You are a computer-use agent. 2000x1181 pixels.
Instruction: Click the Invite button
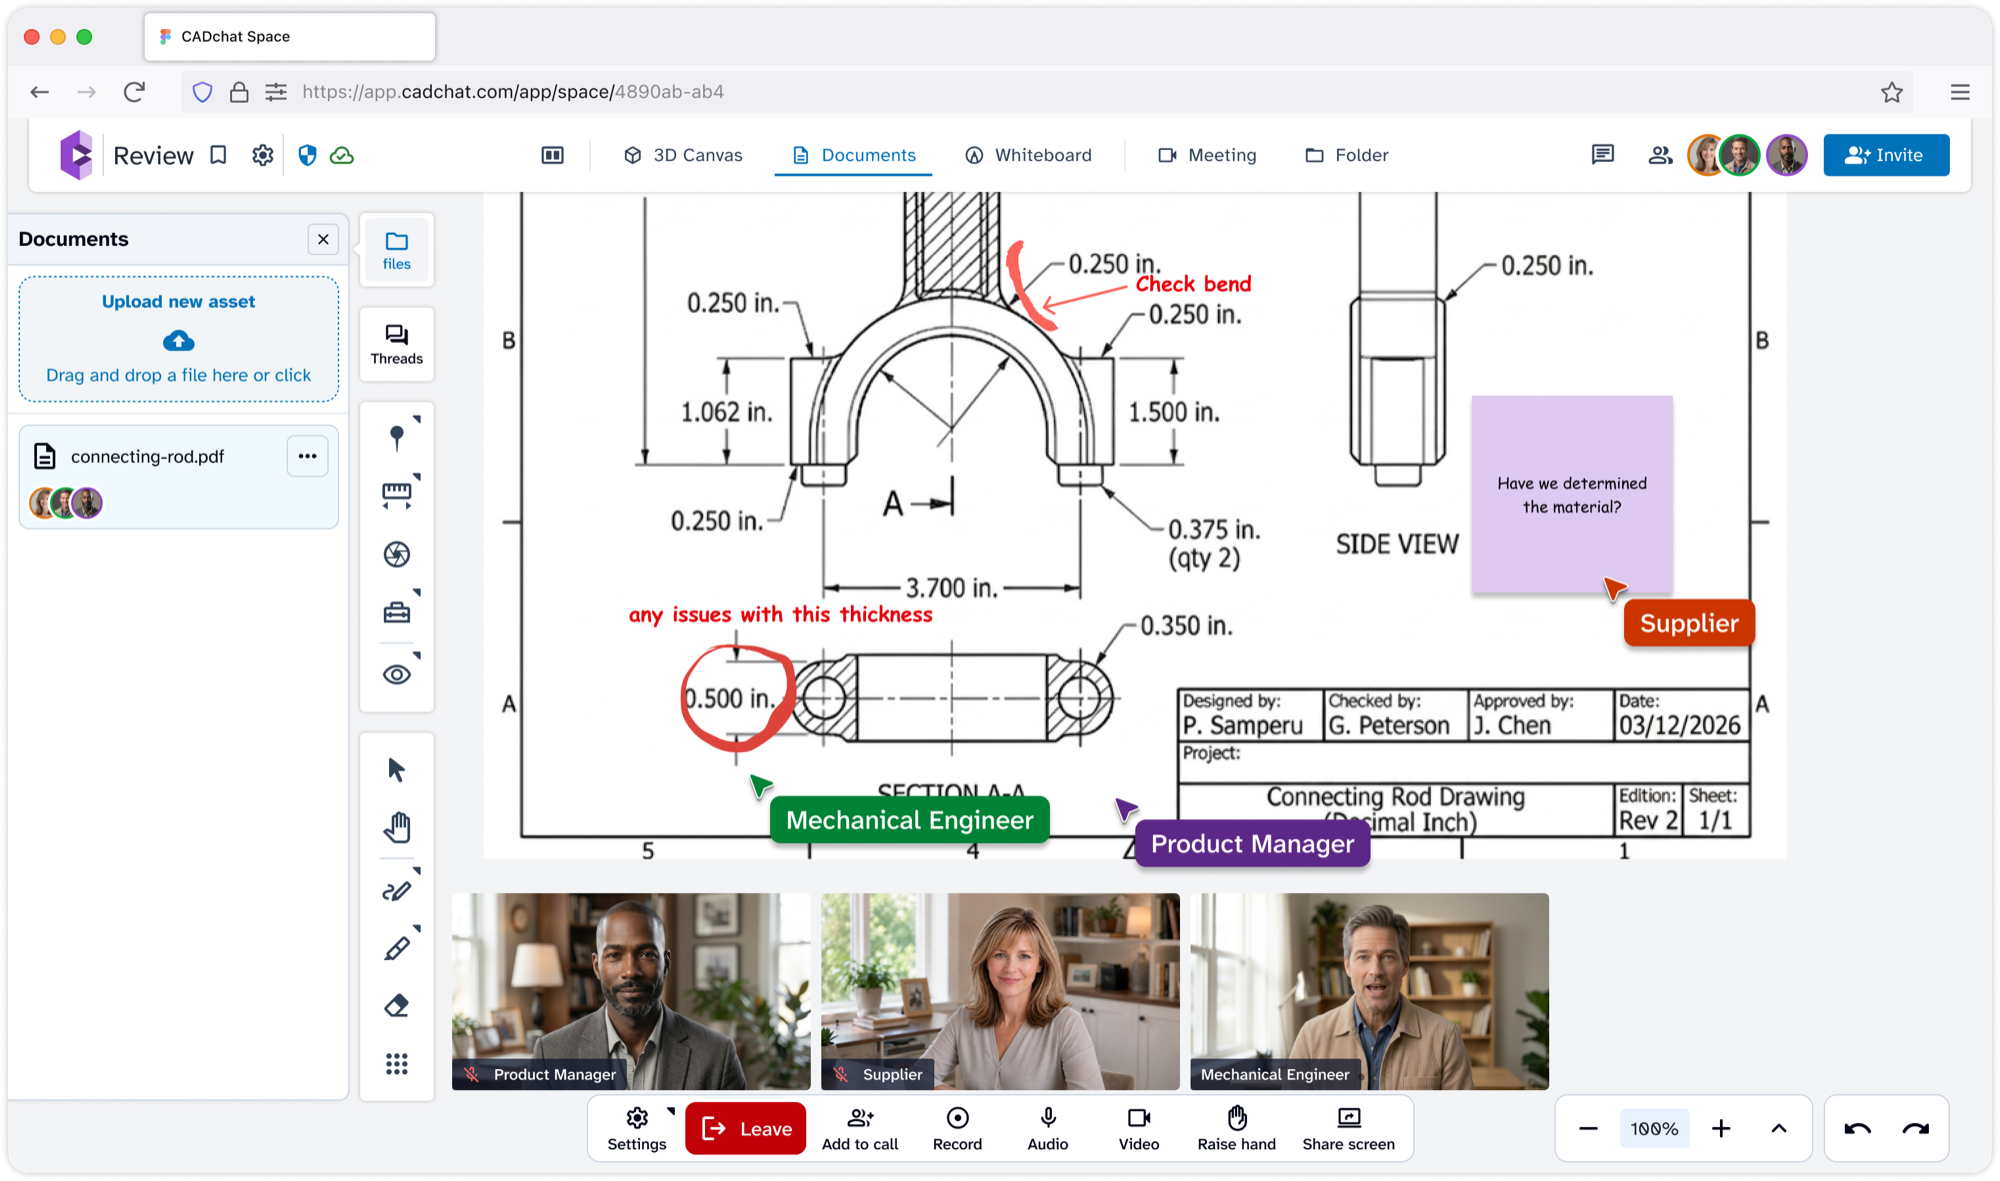tap(1885, 155)
